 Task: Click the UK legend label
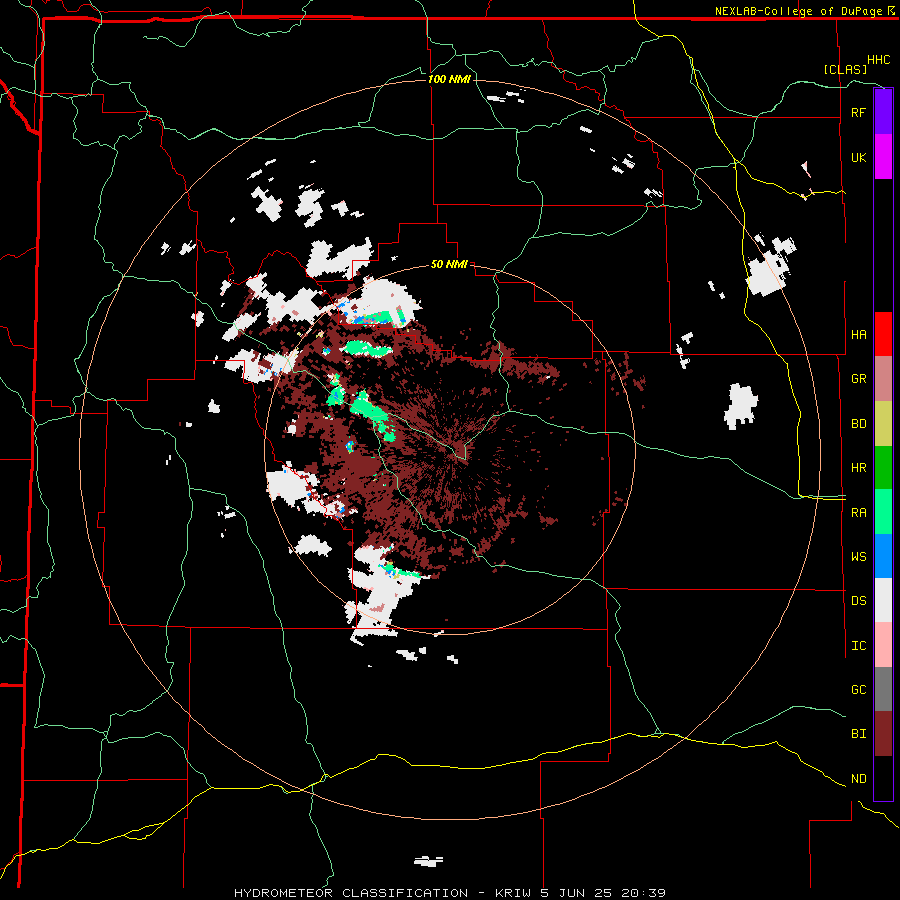858,157
